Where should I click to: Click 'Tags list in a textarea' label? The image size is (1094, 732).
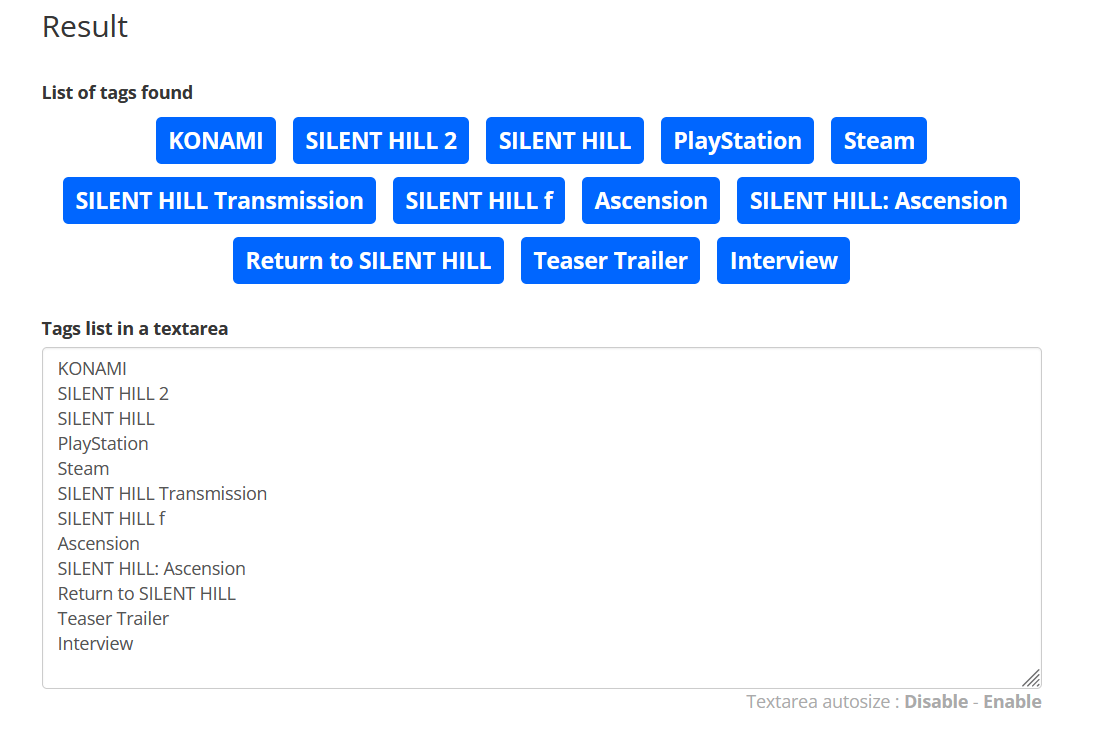click(x=135, y=329)
